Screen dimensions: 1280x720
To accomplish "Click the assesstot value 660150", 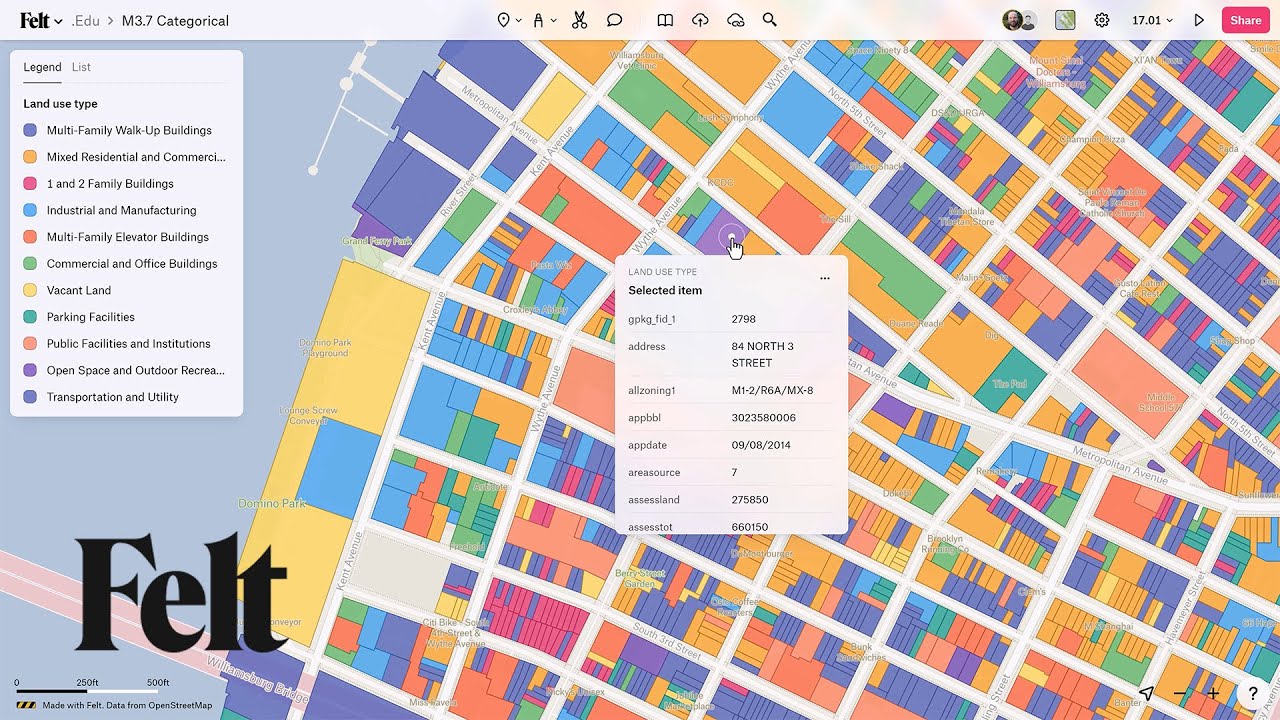I will click(750, 527).
